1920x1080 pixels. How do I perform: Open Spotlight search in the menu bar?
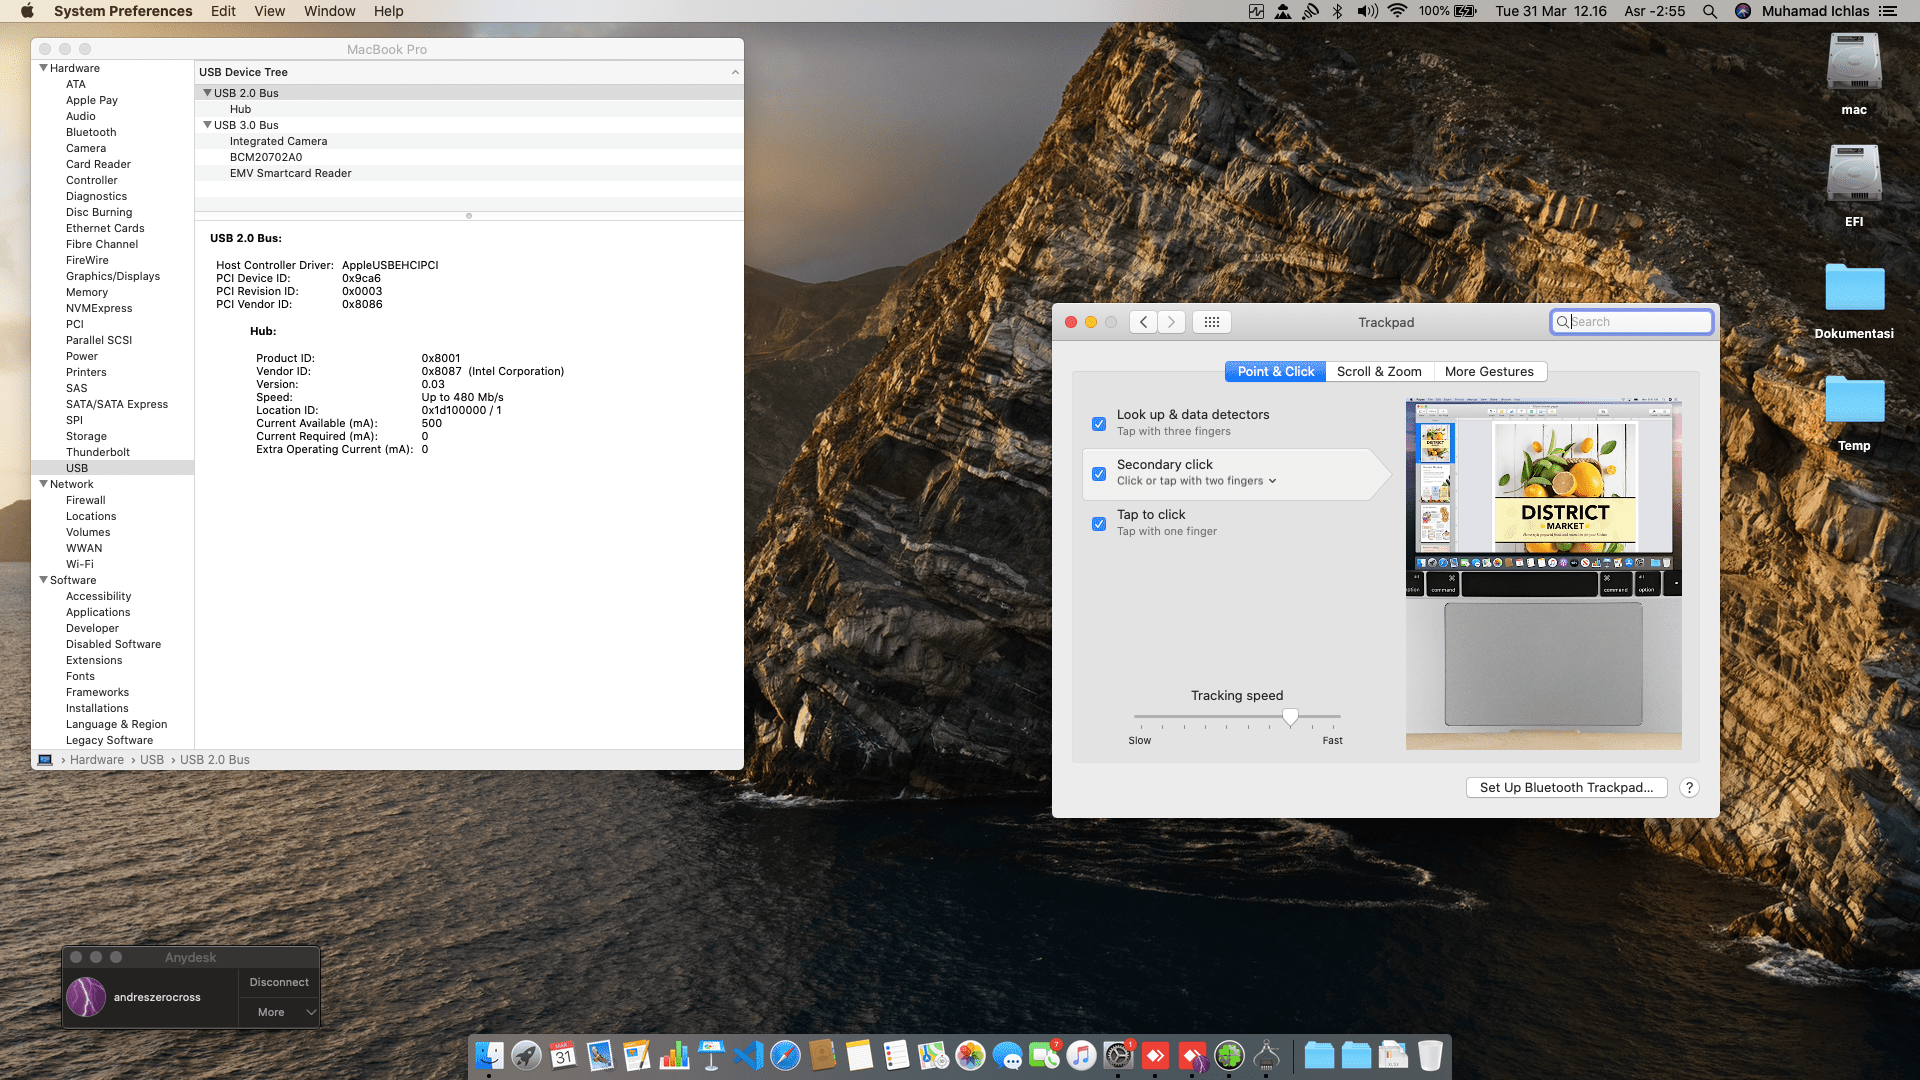point(1710,11)
